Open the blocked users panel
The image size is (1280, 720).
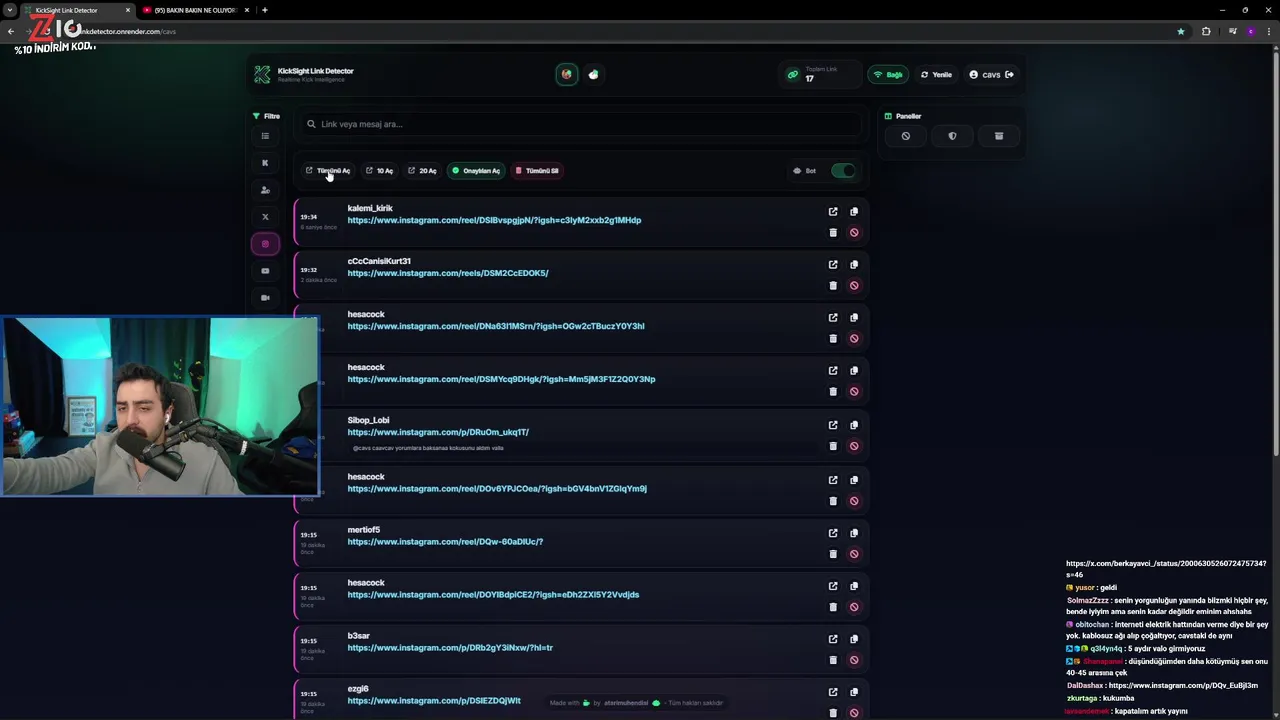(906, 136)
